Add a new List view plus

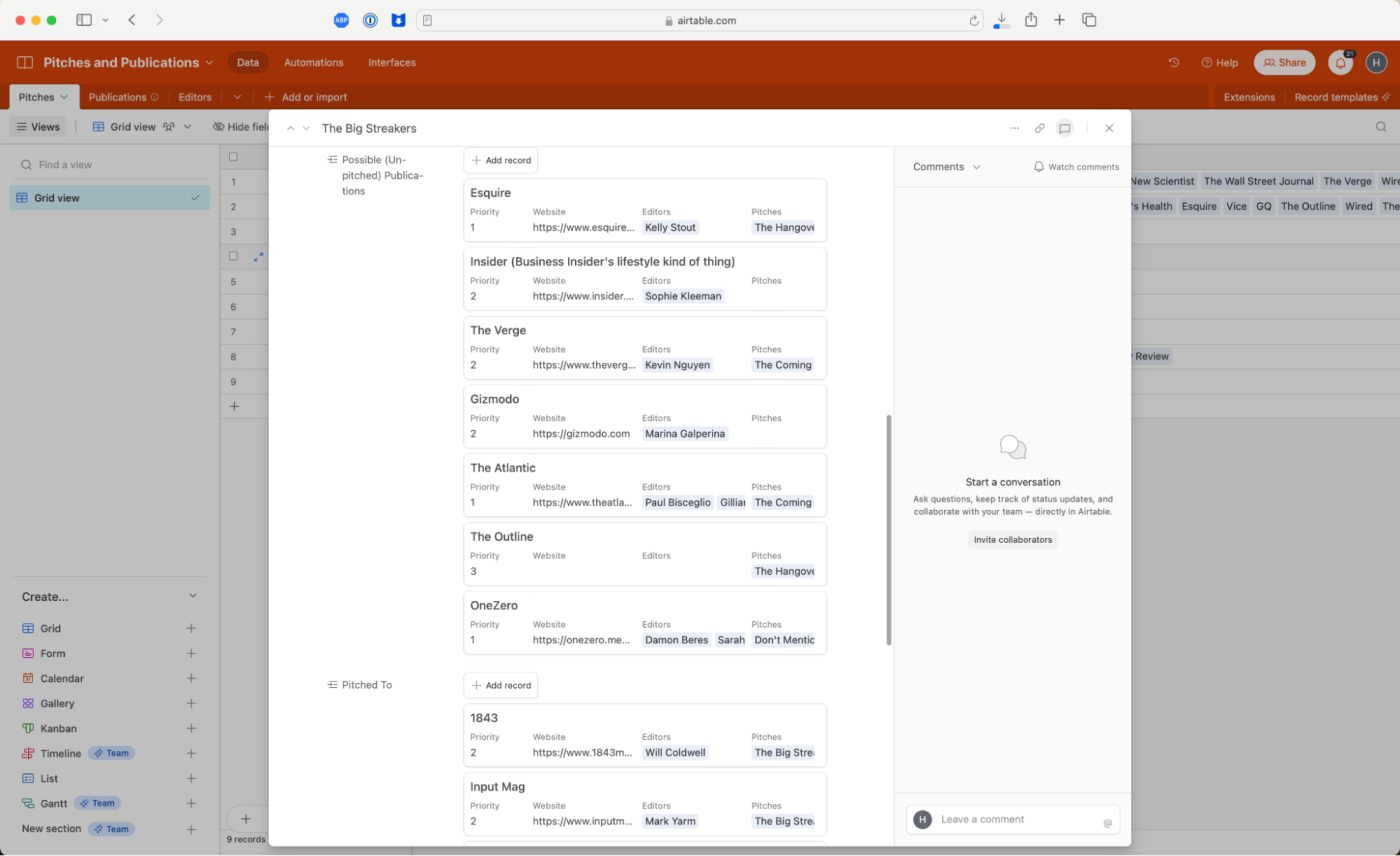[x=191, y=778]
